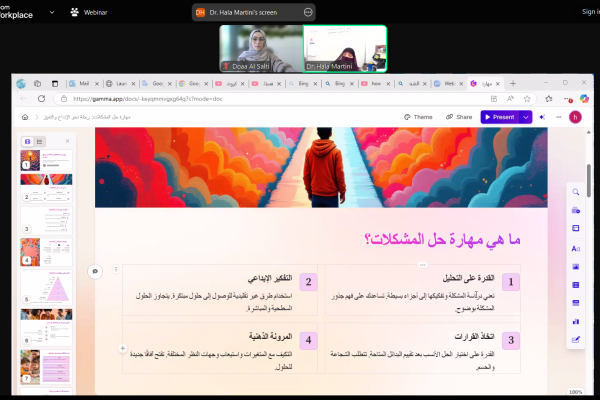600x400 pixels.
Task: Open the screen share options menu
Action: coord(308,12)
